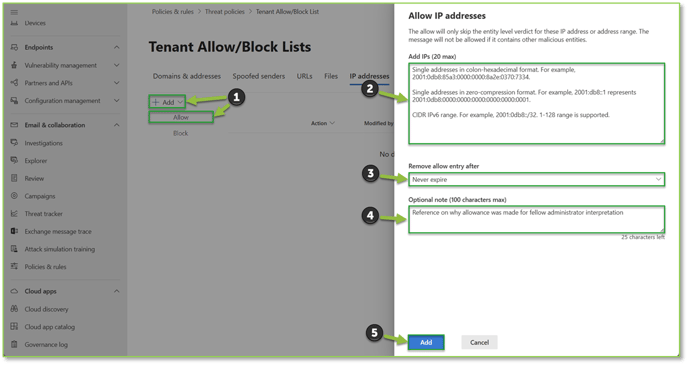
Task: Collapse the Cloud apps section
Action: click(x=117, y=291)
